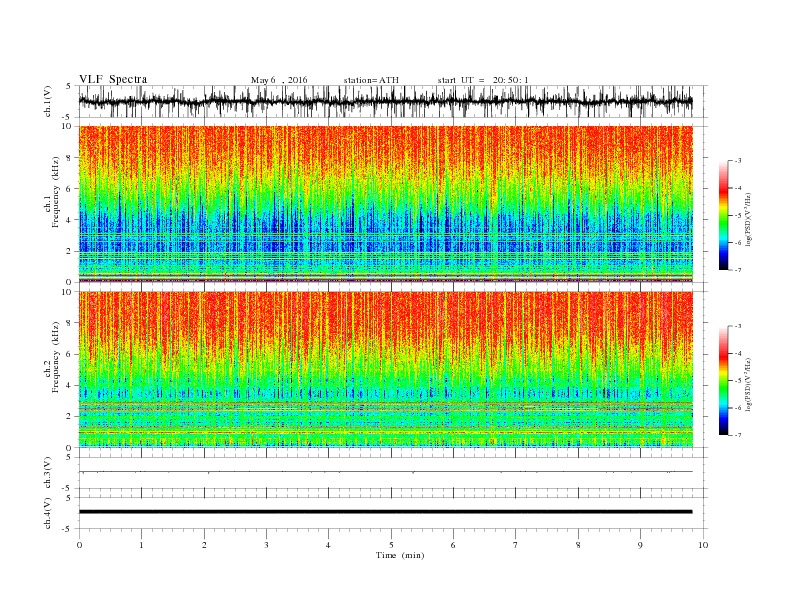Click the 'VLF Spectra' plot title
This screenshot has height=612, width=792.
click(x=113, y=79)
